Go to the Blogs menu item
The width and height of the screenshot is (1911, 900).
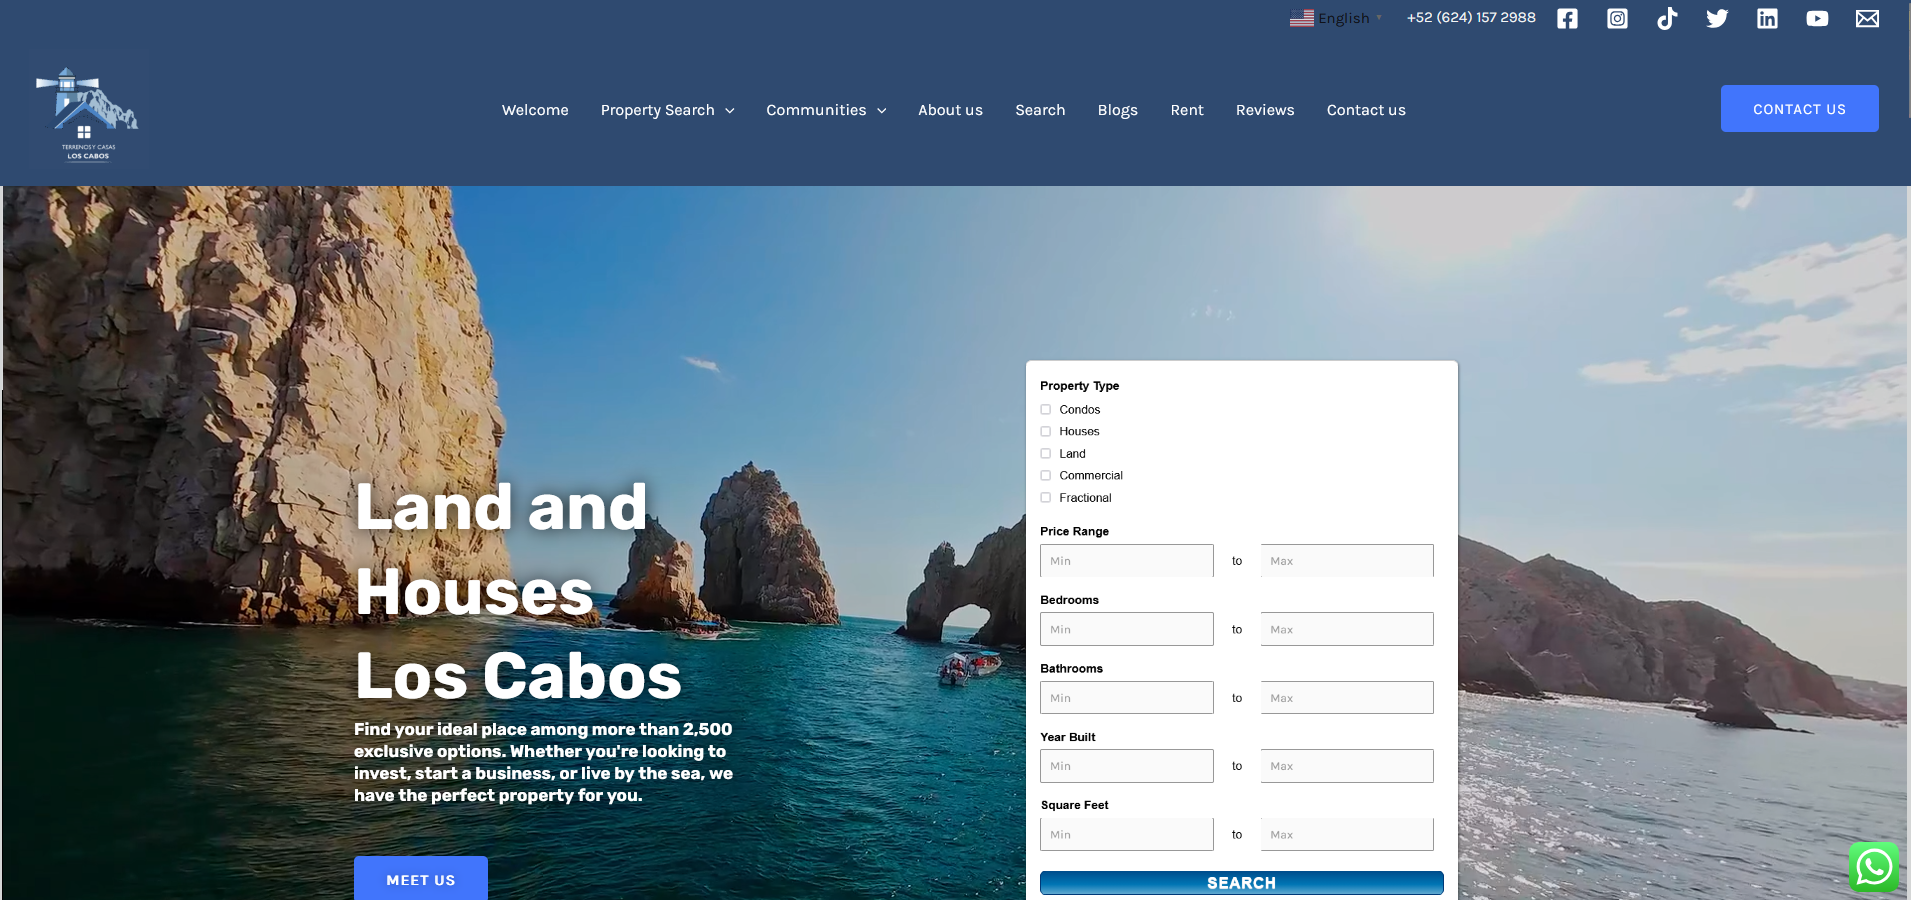1117,110
